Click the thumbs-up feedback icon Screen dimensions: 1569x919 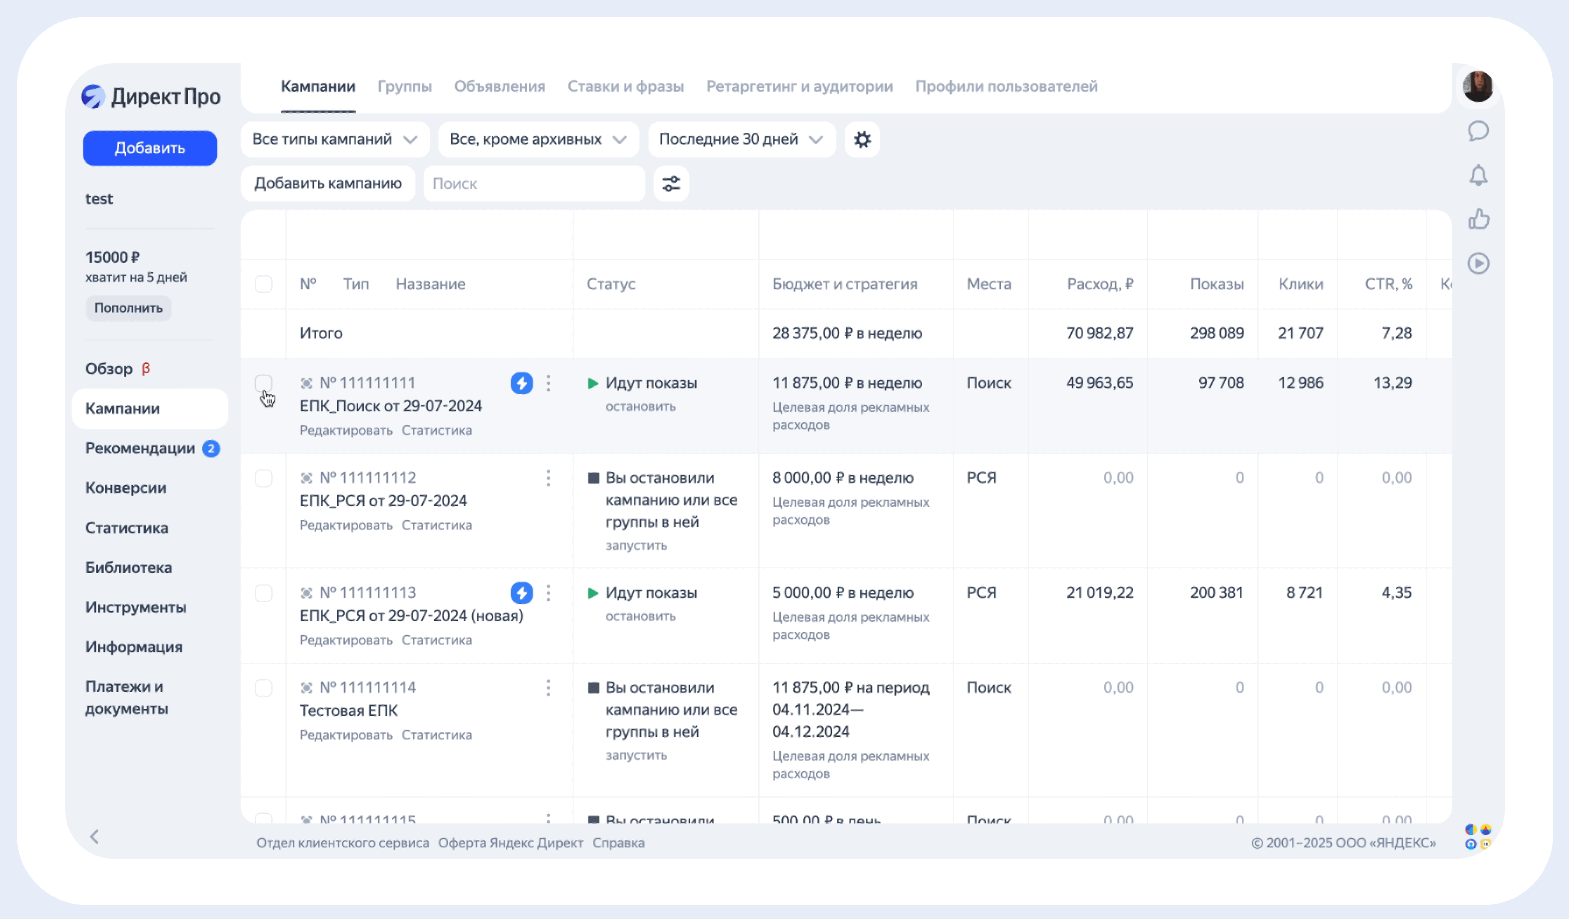[1478, 220]
